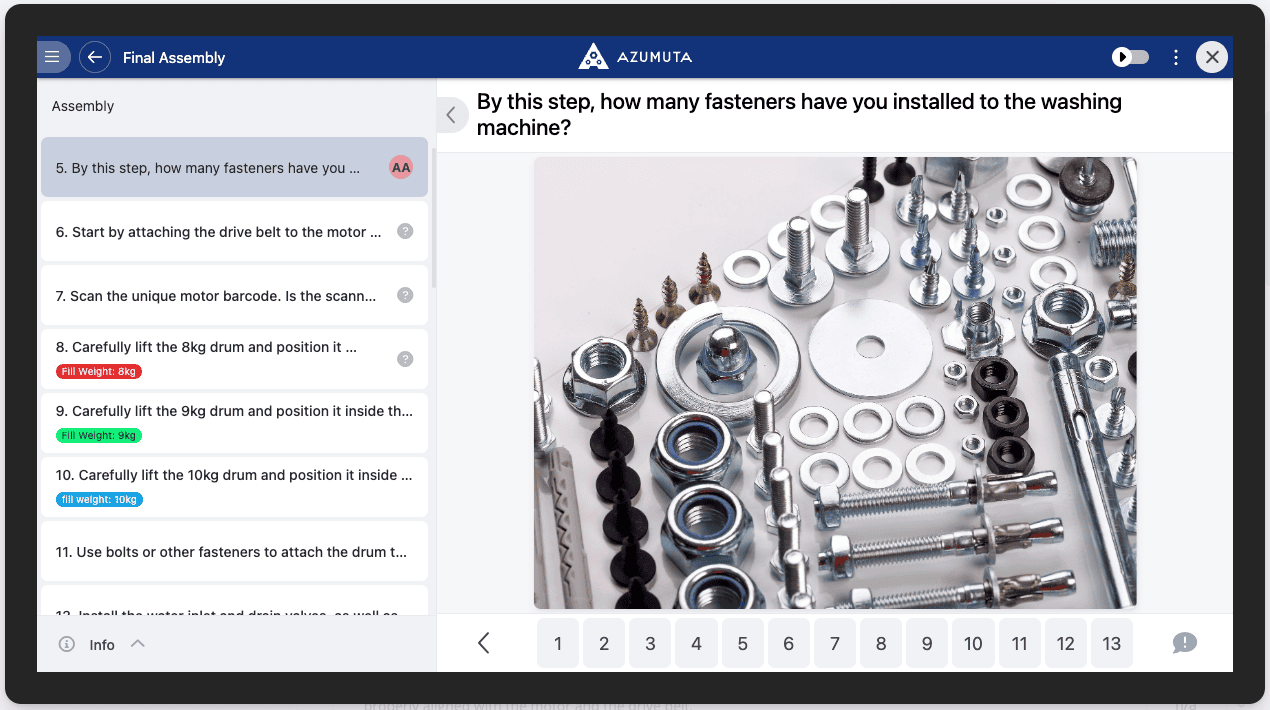
Task: Click the help icon on step 8
Action: point(405,359)
